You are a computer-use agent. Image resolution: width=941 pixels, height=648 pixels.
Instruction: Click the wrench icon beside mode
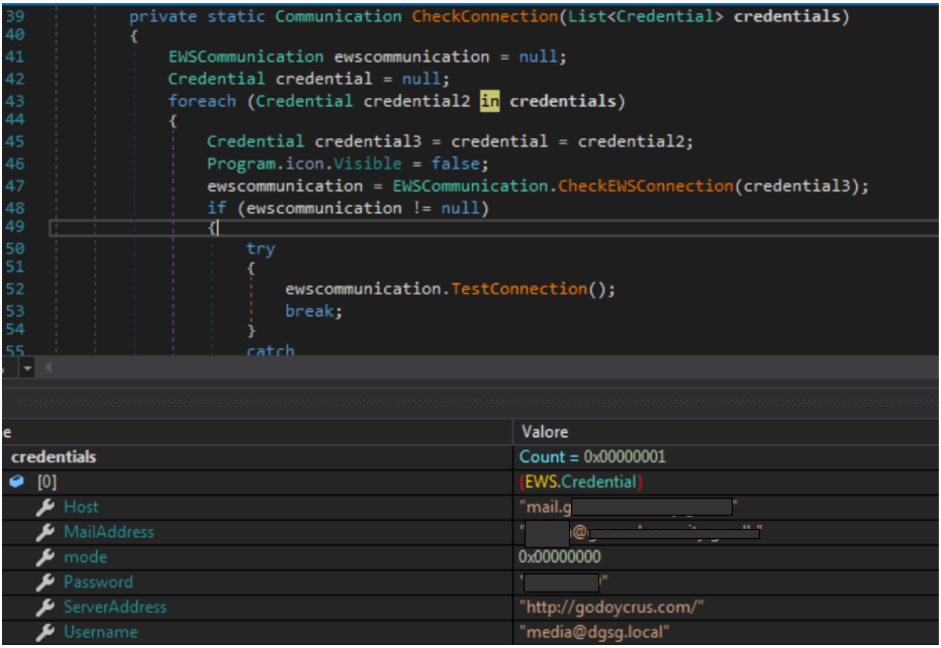pos(45,557)
